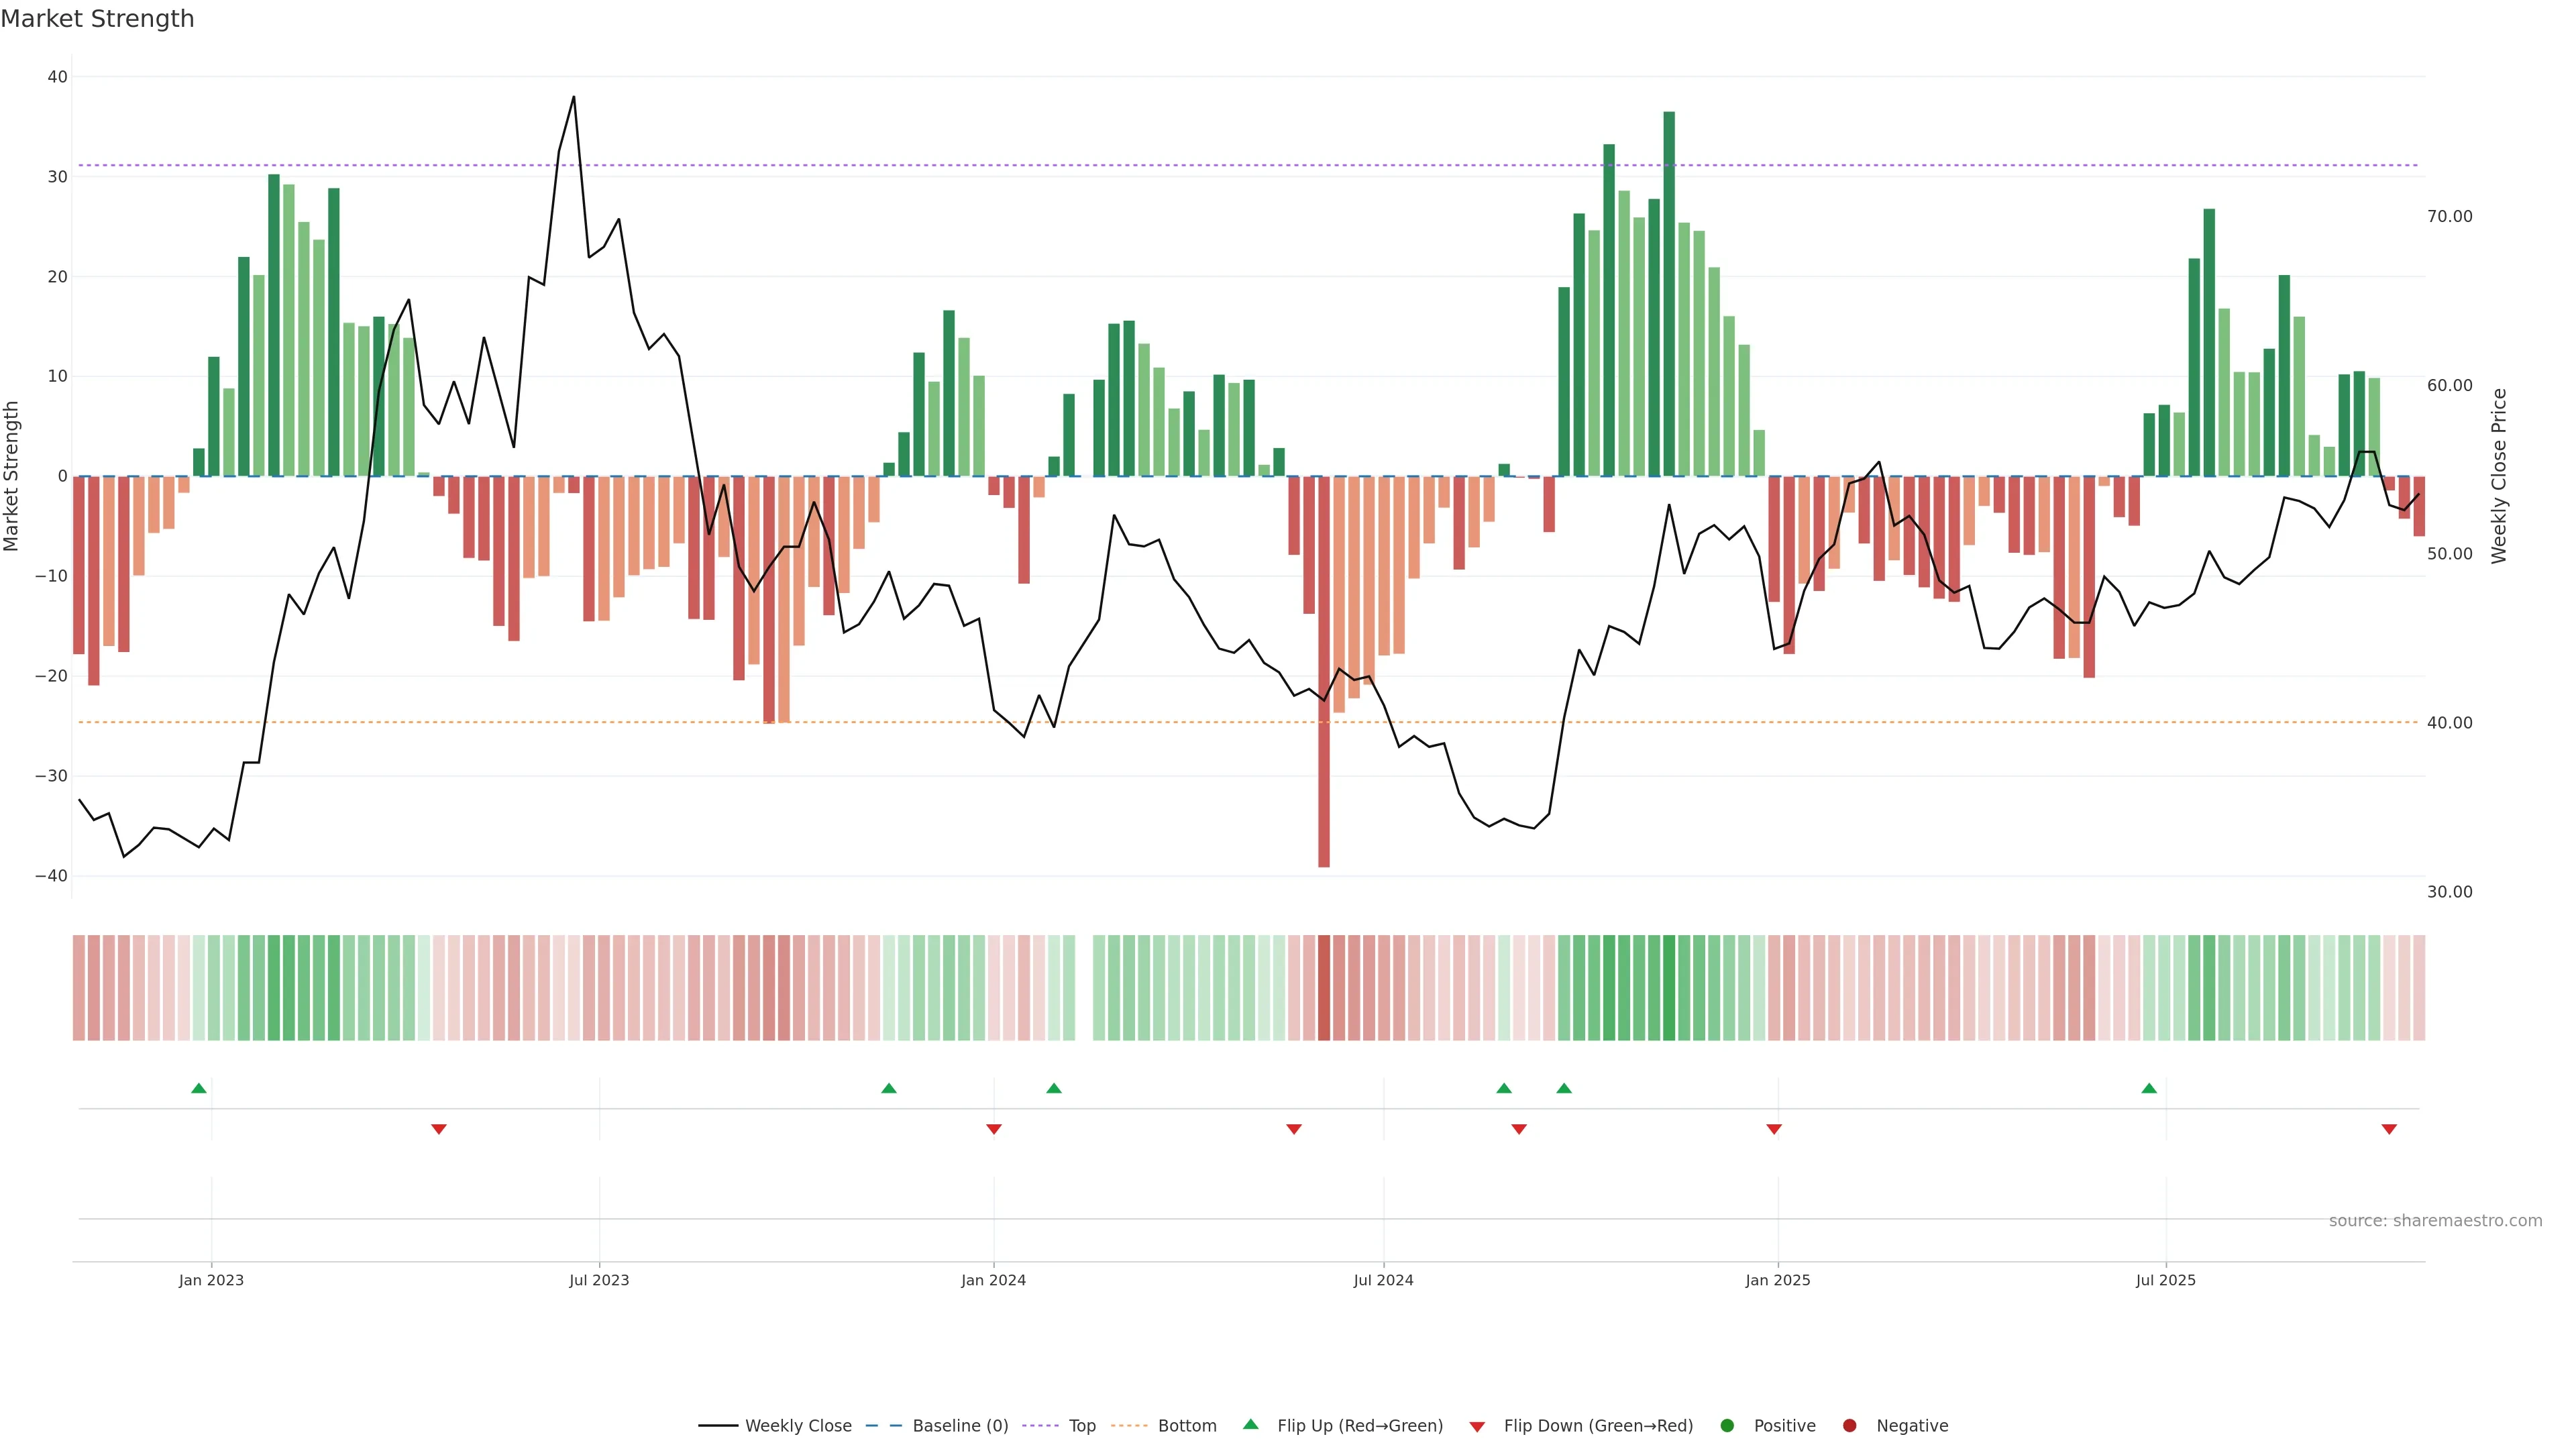Open the source: sharemaestro.com text
The image size is (2576, 1449).
tap(2435, 1220)
